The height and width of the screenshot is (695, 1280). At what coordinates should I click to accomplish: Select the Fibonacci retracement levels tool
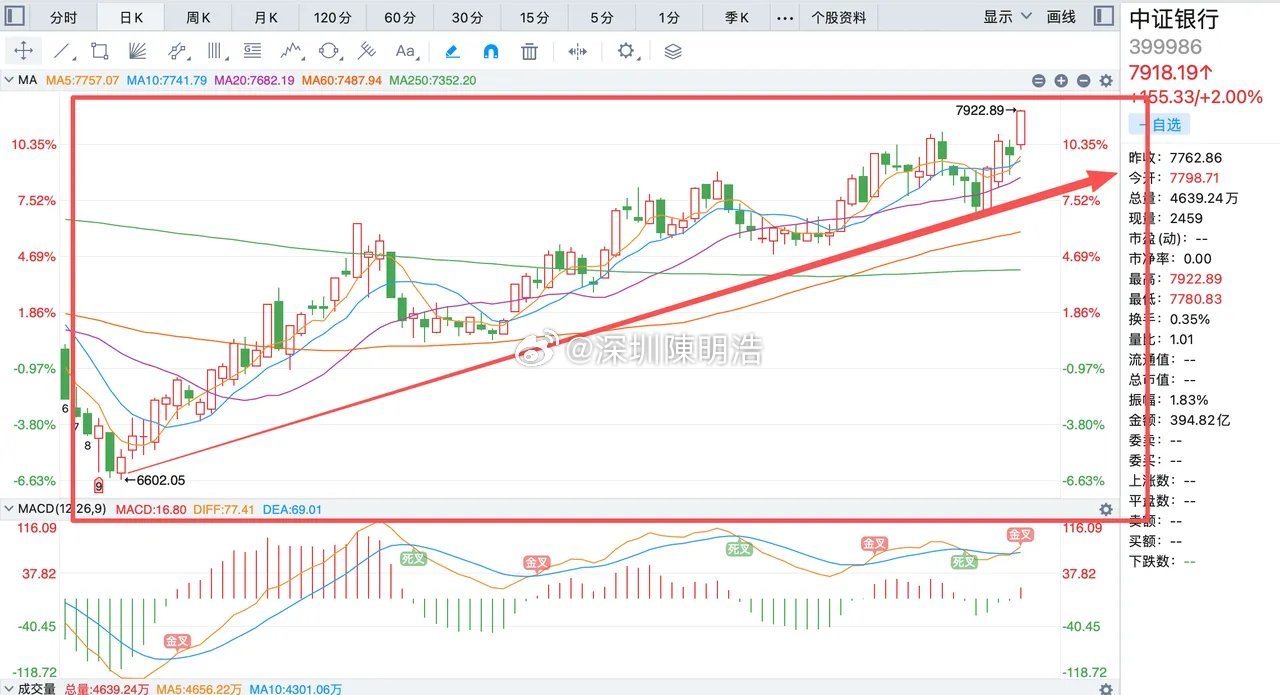pos(252,51)
